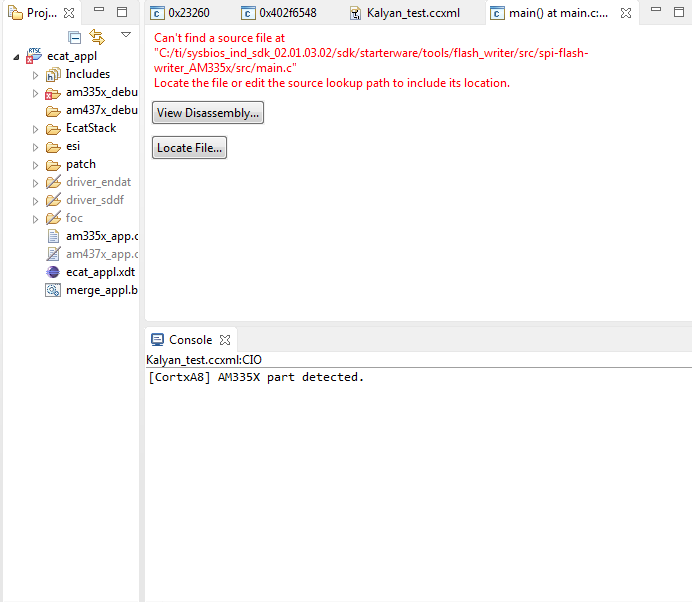
Task: Collapse the ecat_appl project node
Action: [x=16, y=57]
